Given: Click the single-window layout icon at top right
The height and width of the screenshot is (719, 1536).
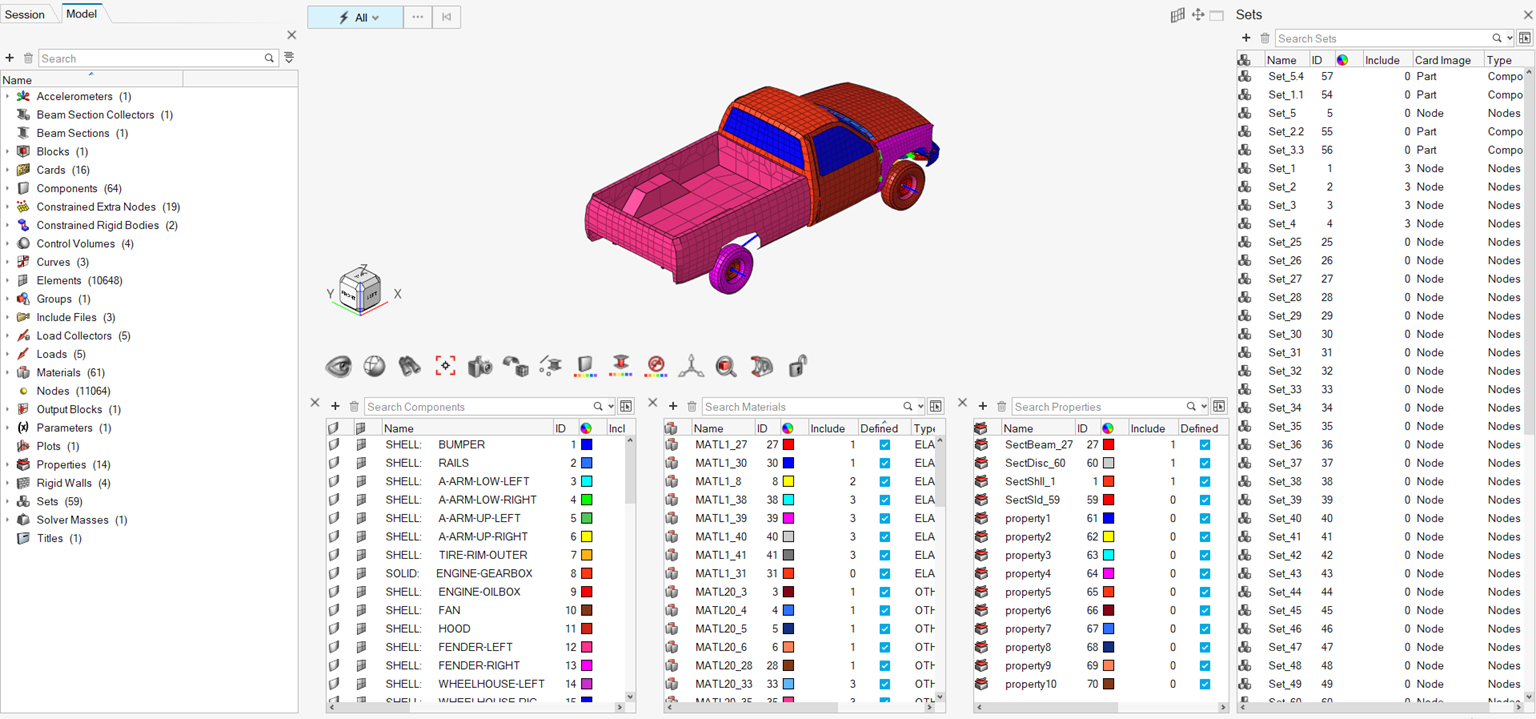Looking at the screenshot, I should [x=1216, y=15].
